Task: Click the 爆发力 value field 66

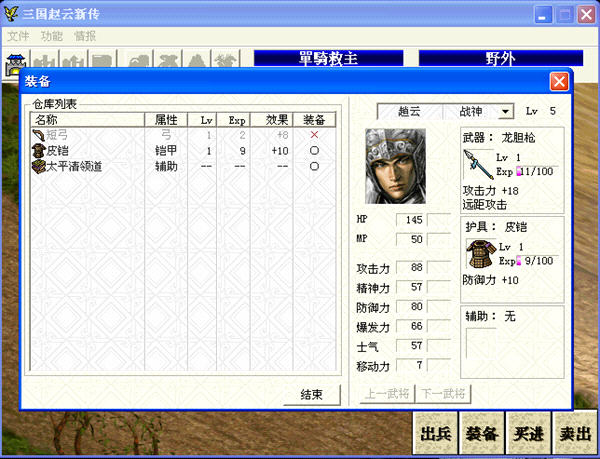Action: (410, 326)
